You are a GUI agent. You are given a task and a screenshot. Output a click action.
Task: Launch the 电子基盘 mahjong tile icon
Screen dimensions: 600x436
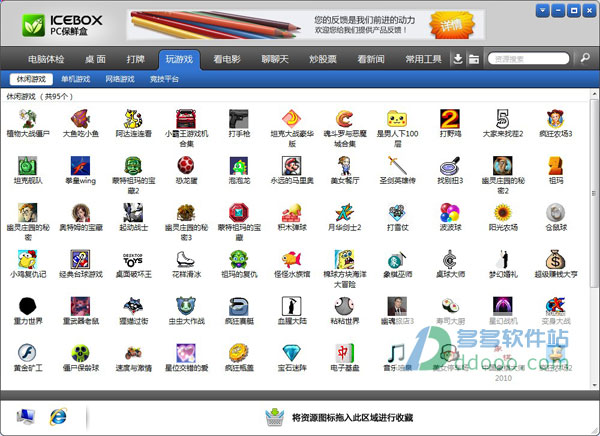(344, 353)
